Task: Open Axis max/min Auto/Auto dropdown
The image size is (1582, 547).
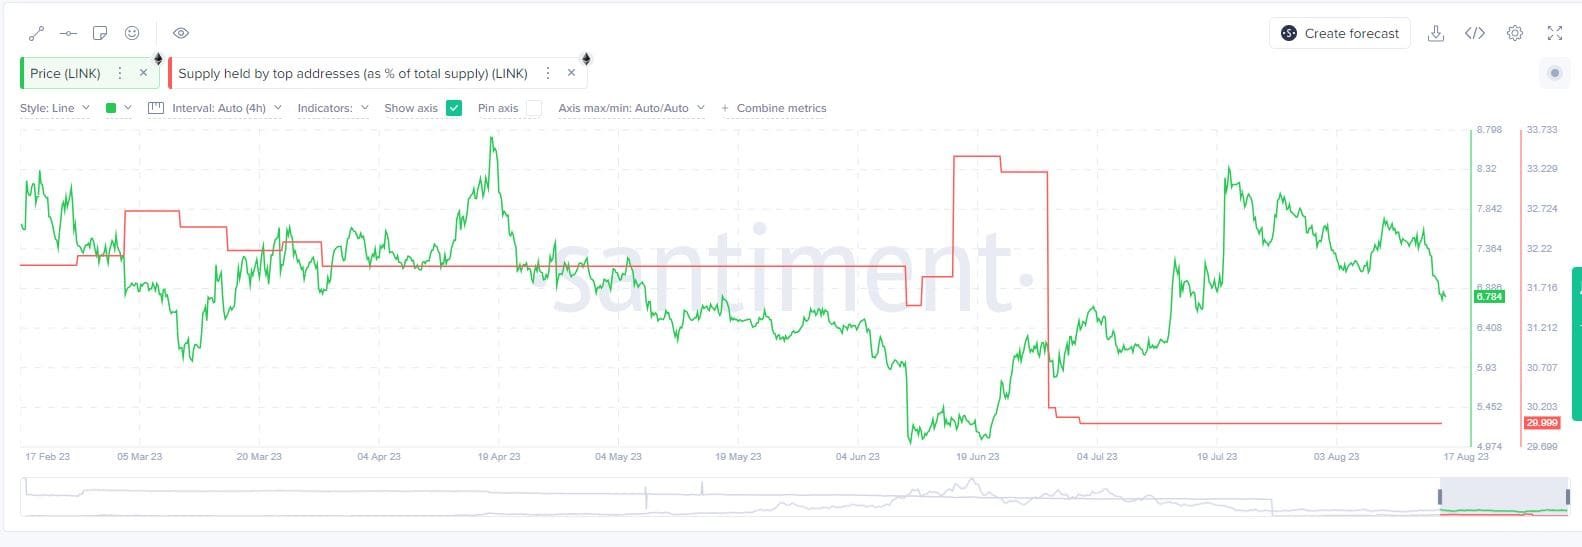Action: coord(631,108)
